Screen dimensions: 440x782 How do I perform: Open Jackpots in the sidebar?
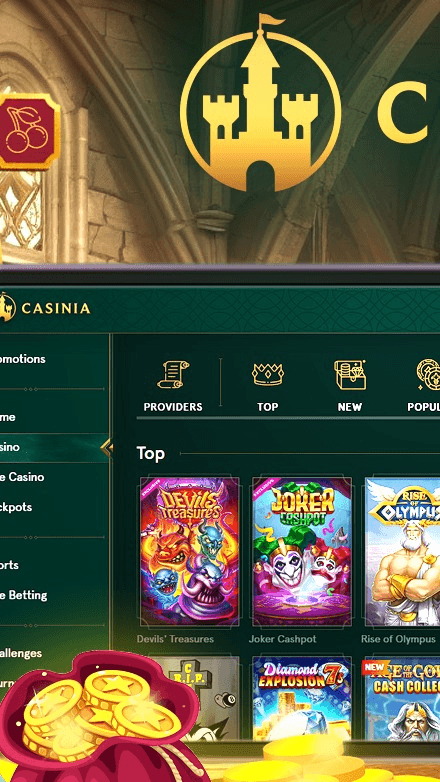(16, 507)
